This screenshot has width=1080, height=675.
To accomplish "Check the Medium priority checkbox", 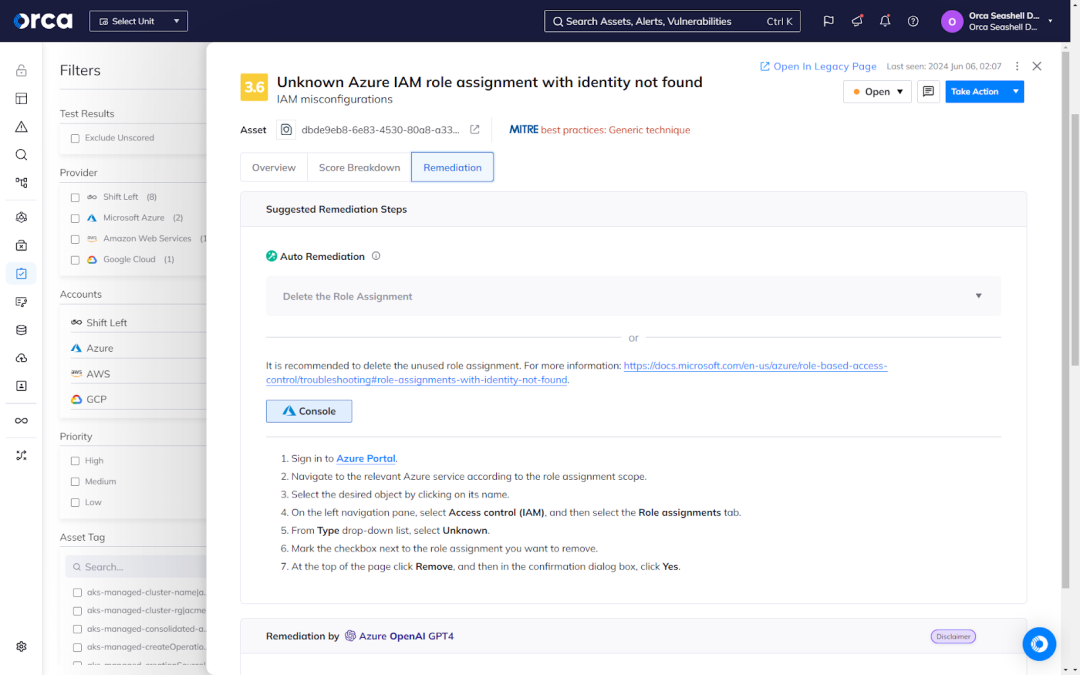I will coord(75,482).
